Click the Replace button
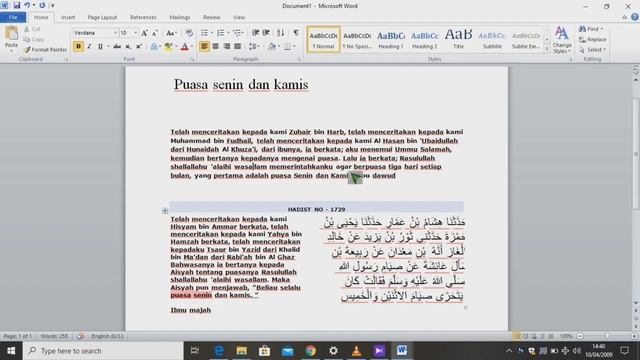 593,40
